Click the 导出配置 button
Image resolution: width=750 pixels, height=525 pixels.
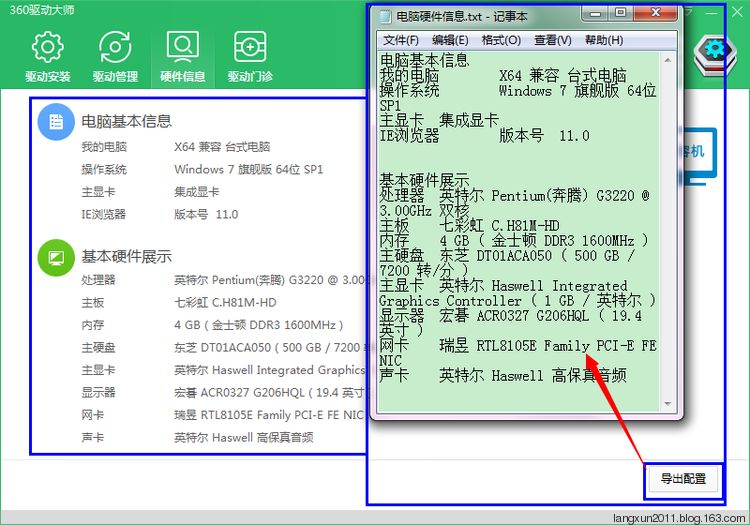(683, 479)
